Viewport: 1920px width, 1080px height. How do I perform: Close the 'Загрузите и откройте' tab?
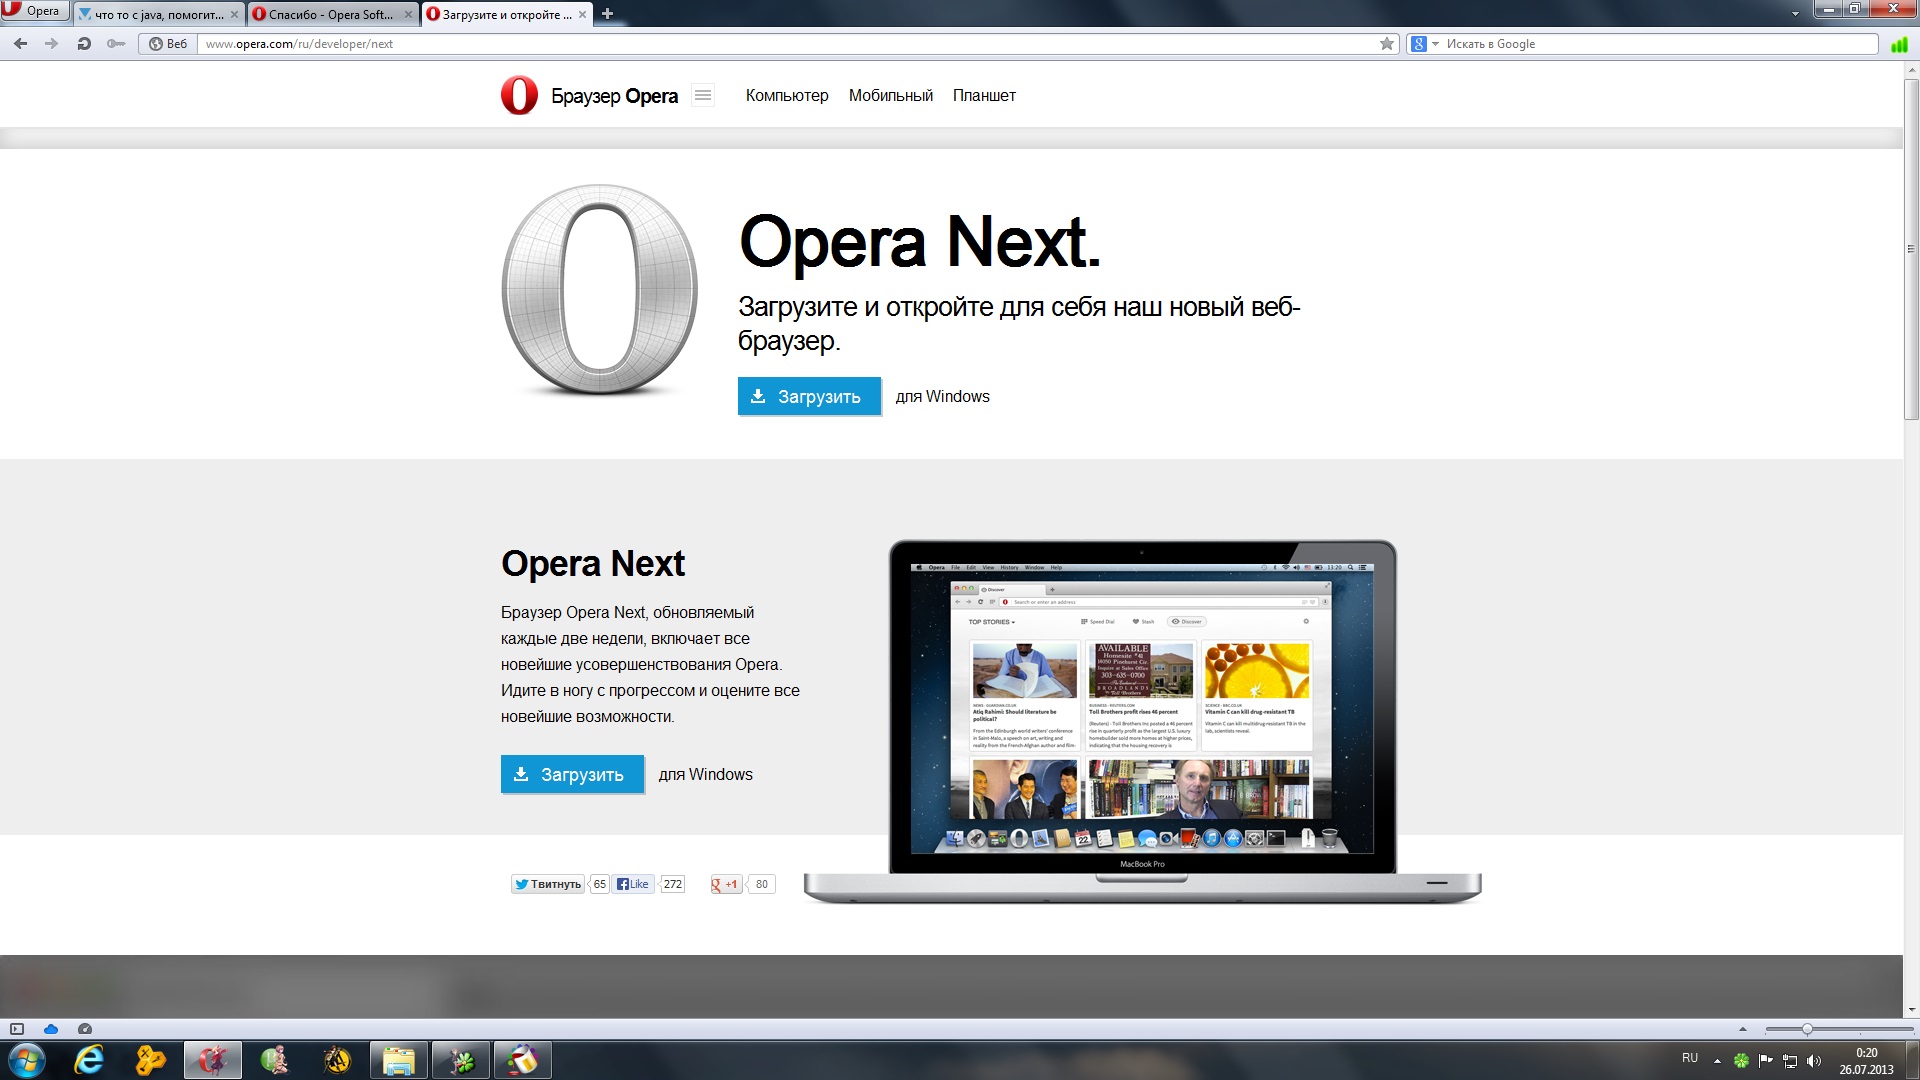pyautogui.click(x=582, y=15)
